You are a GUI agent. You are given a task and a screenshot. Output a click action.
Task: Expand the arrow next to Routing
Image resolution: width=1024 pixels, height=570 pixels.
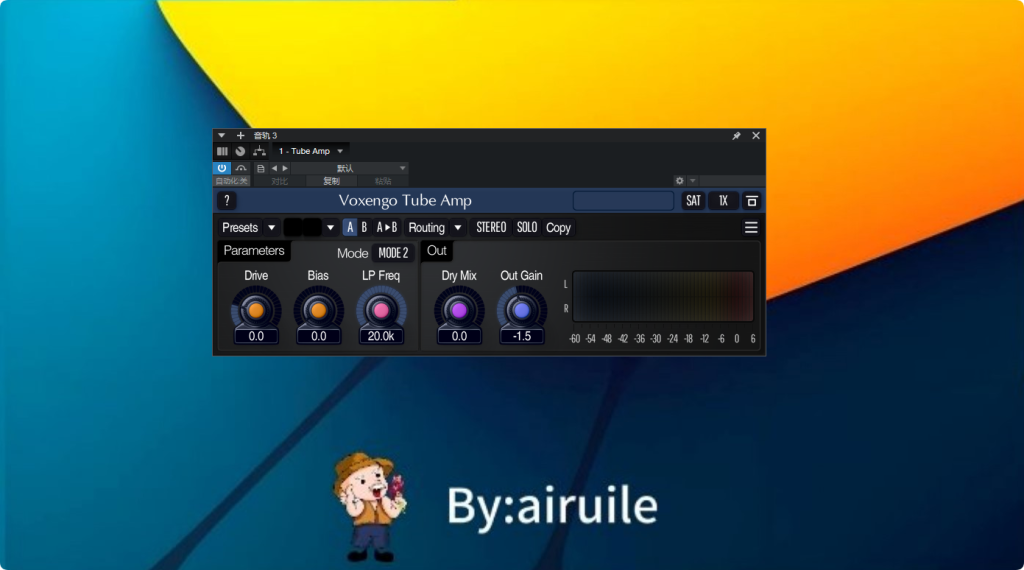tap(458, 227)
